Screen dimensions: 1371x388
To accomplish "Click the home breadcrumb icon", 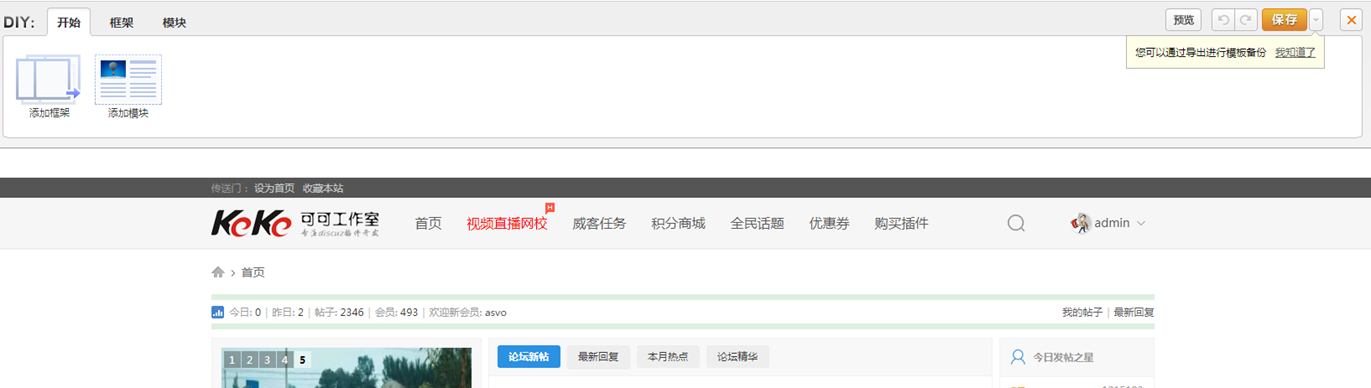I will click(218, 272).
